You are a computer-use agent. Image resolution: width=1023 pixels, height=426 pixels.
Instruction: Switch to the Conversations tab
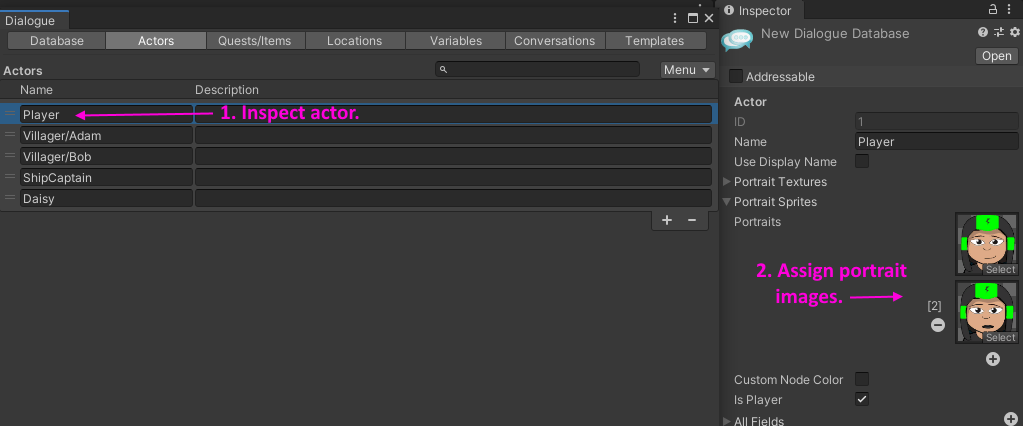click(555, 40)
